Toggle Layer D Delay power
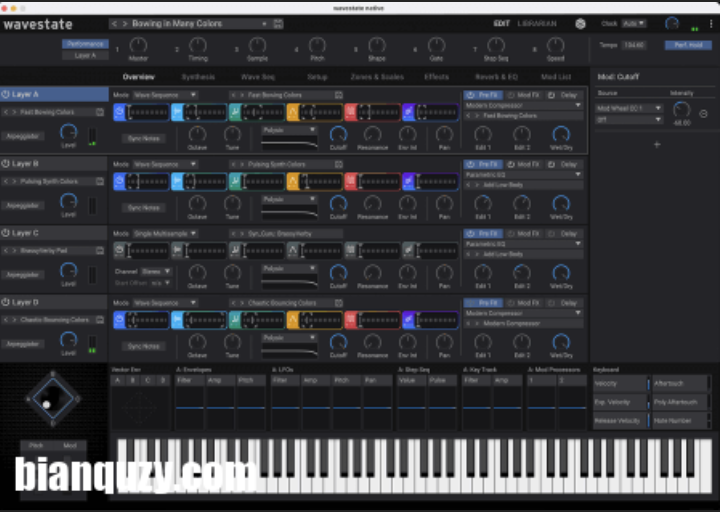Image resolution: width=720 pixels, height=512 pixels. 551,303
